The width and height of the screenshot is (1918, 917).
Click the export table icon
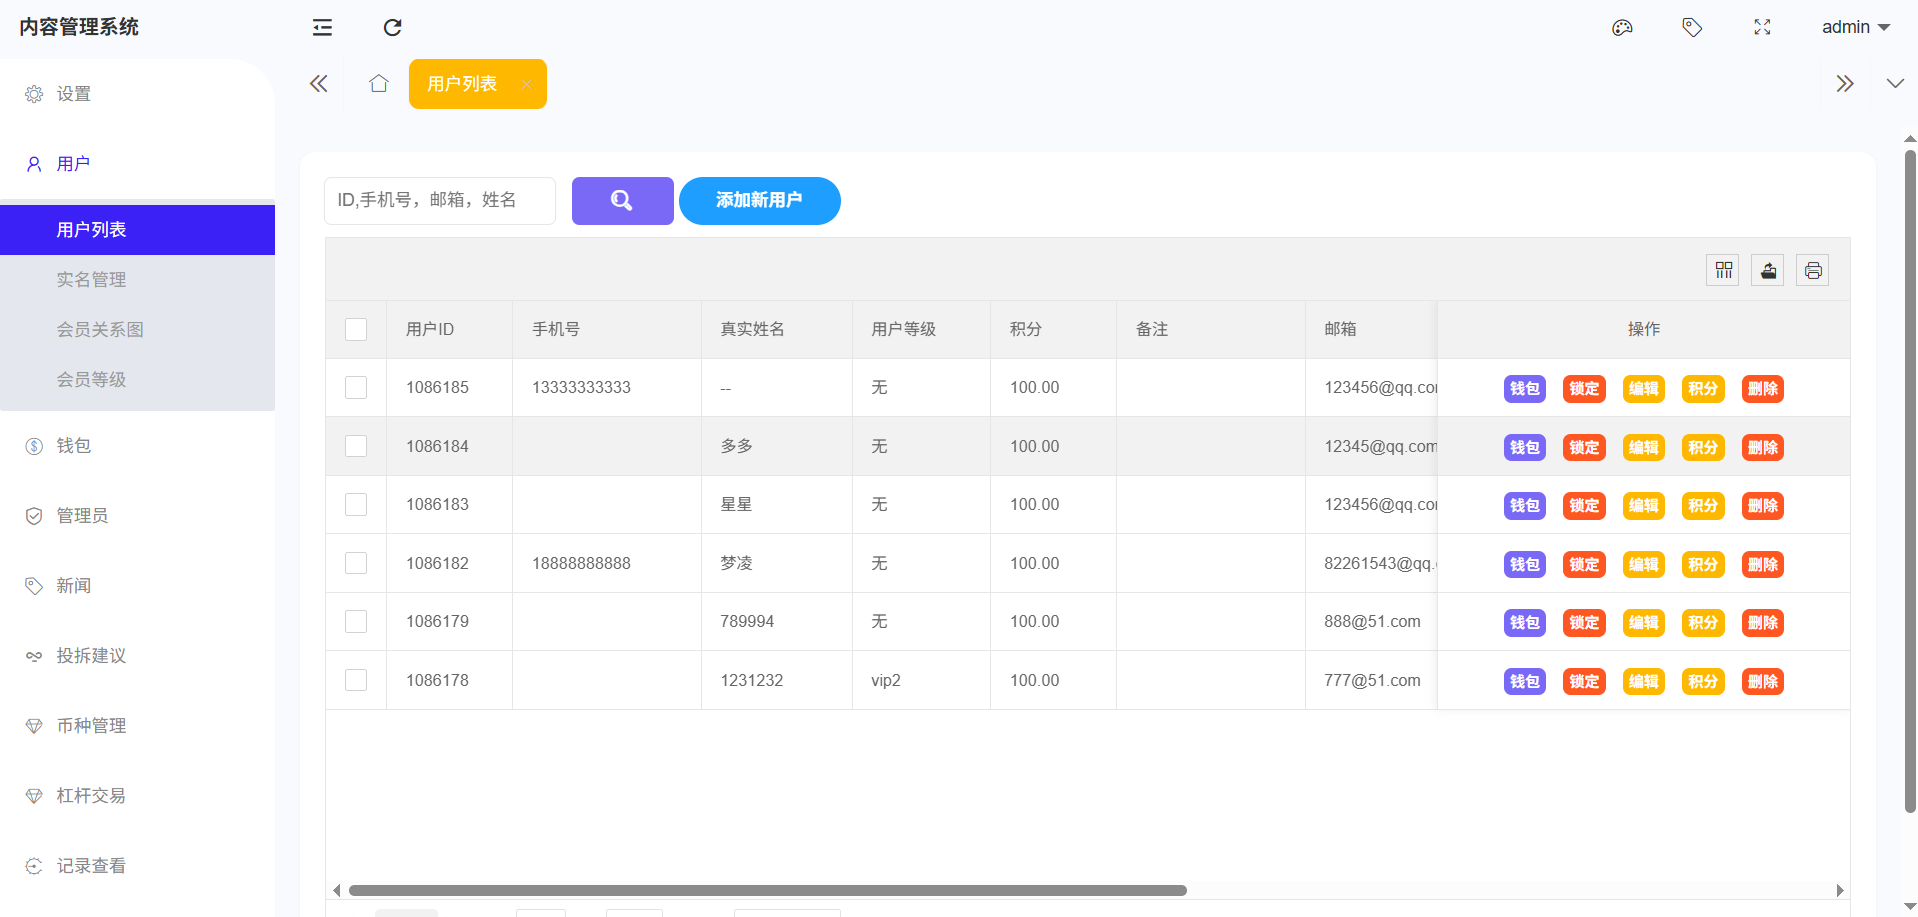pyautogui.click(x=1768, y=270)
